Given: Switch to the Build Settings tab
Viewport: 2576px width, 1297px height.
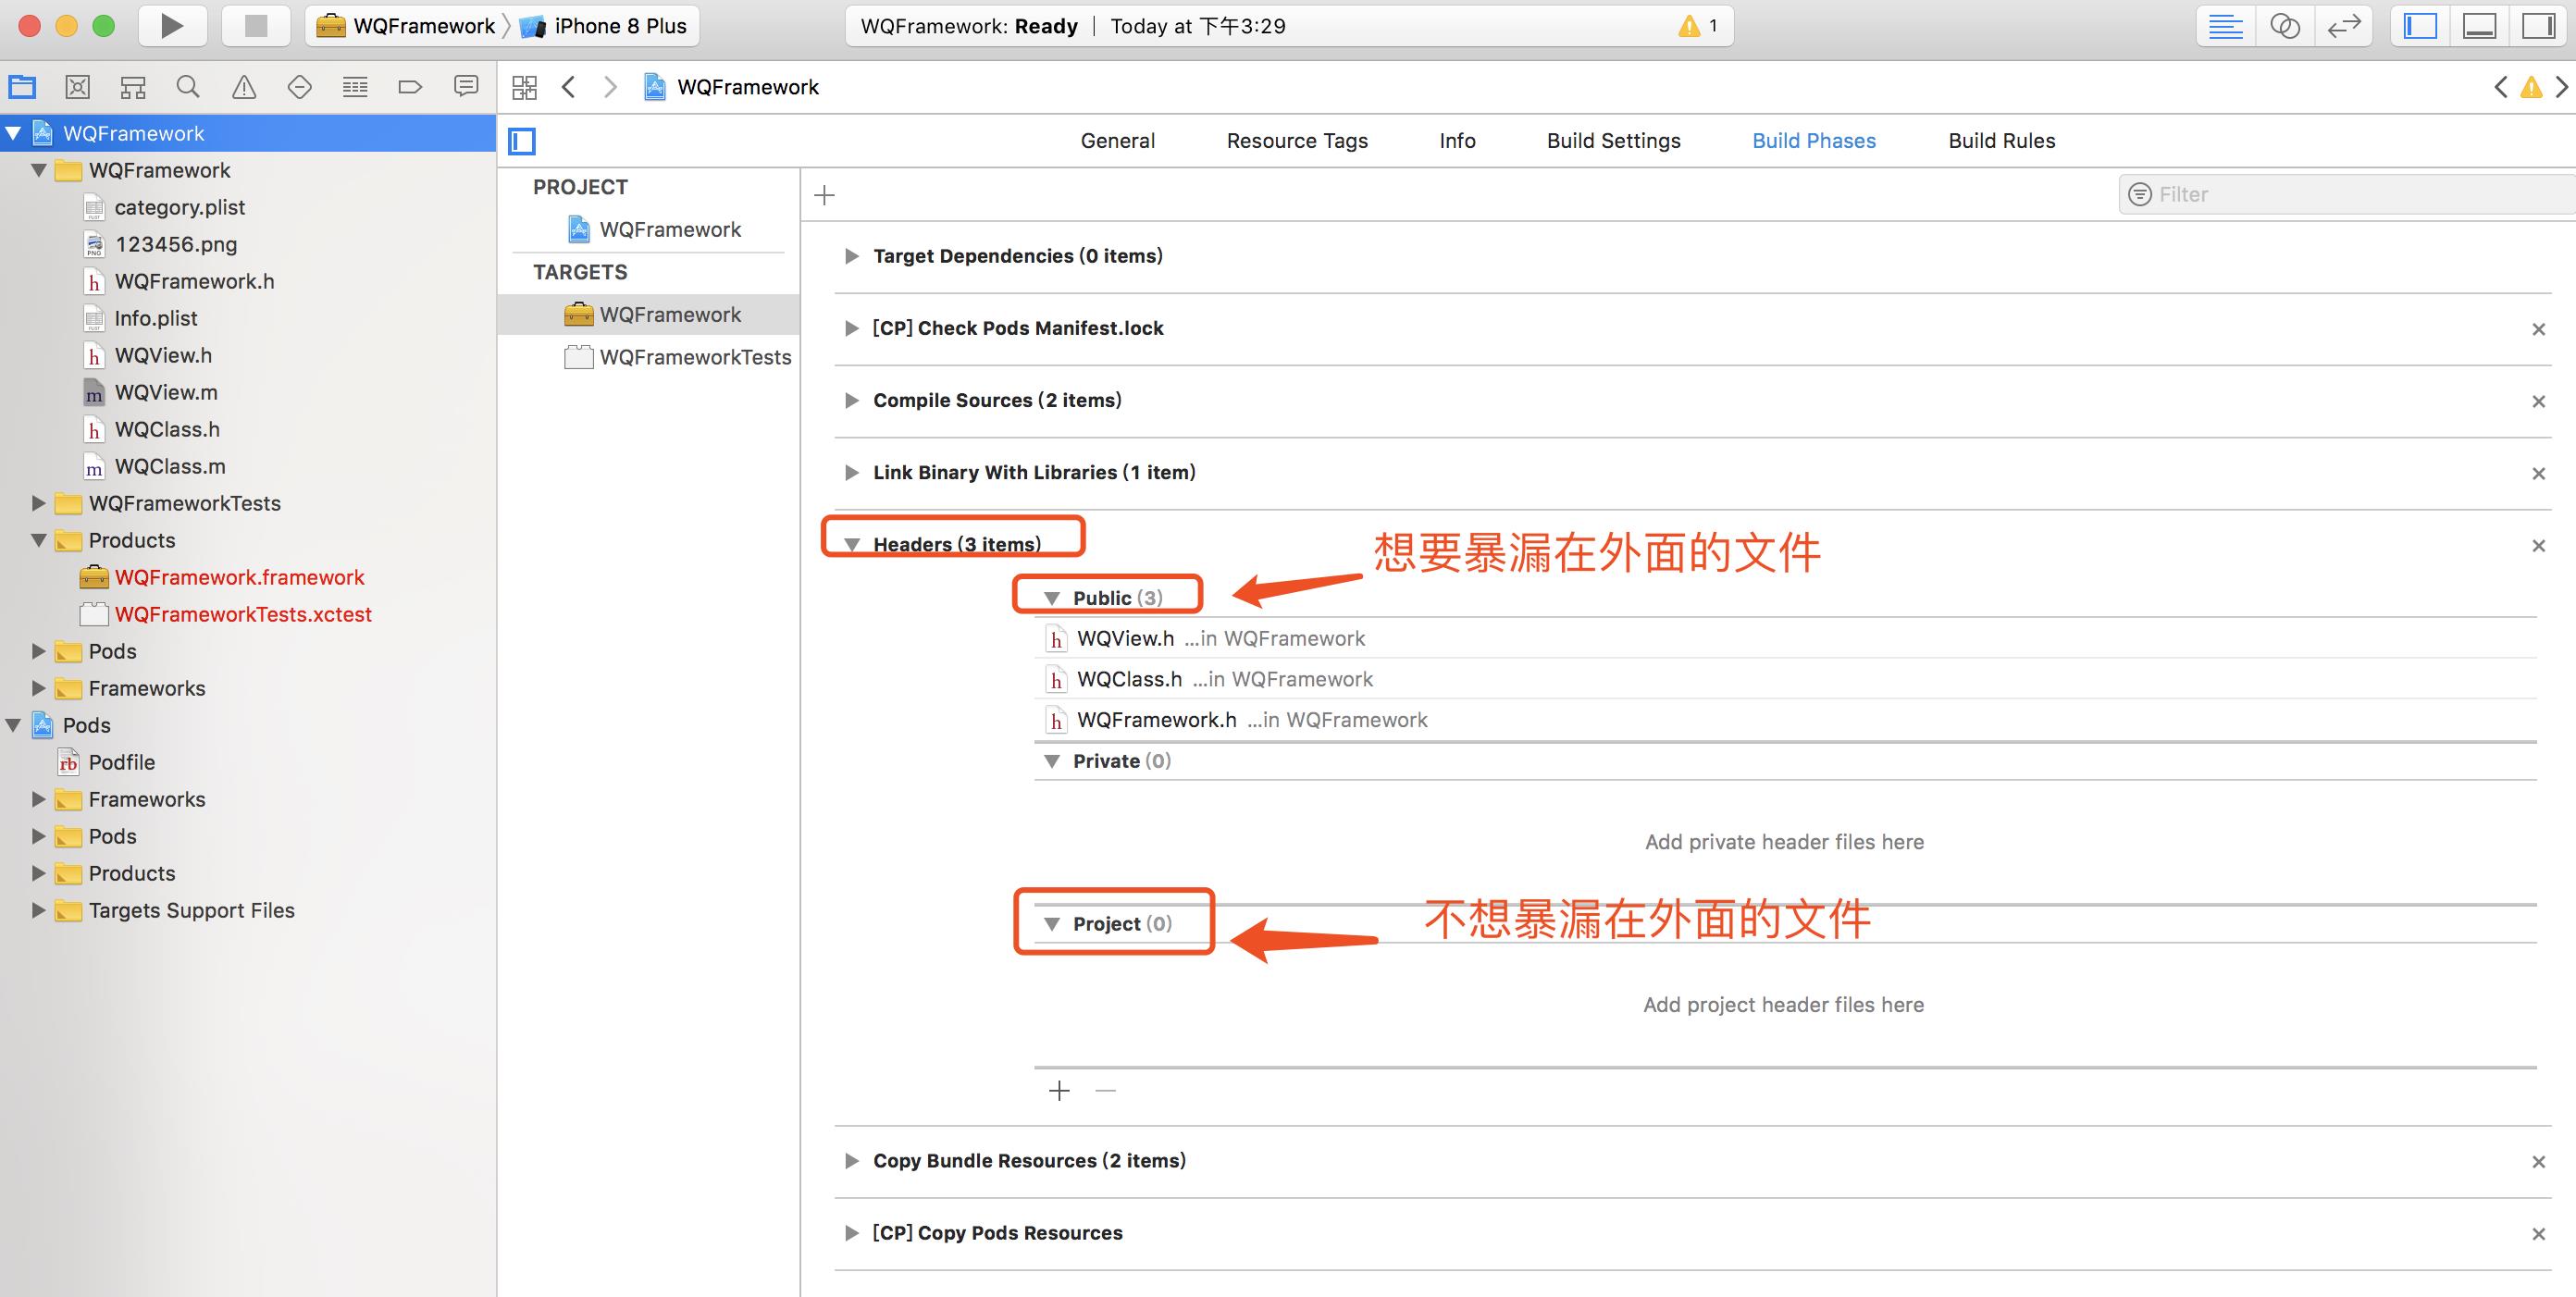Looking at the screenshot, I should [x=1613, y=141].
